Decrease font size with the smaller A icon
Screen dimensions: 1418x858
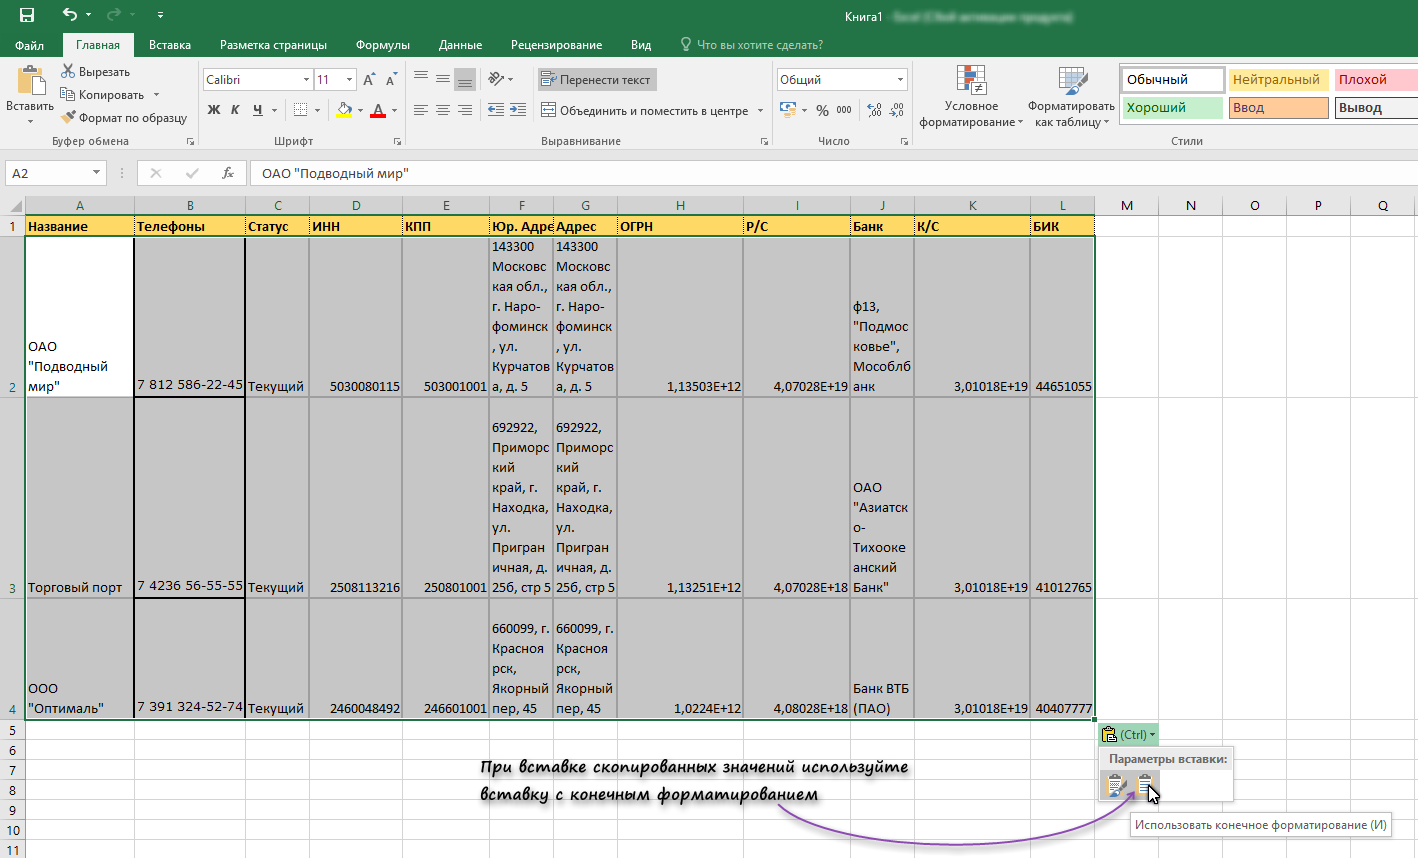tap(391, 80)
